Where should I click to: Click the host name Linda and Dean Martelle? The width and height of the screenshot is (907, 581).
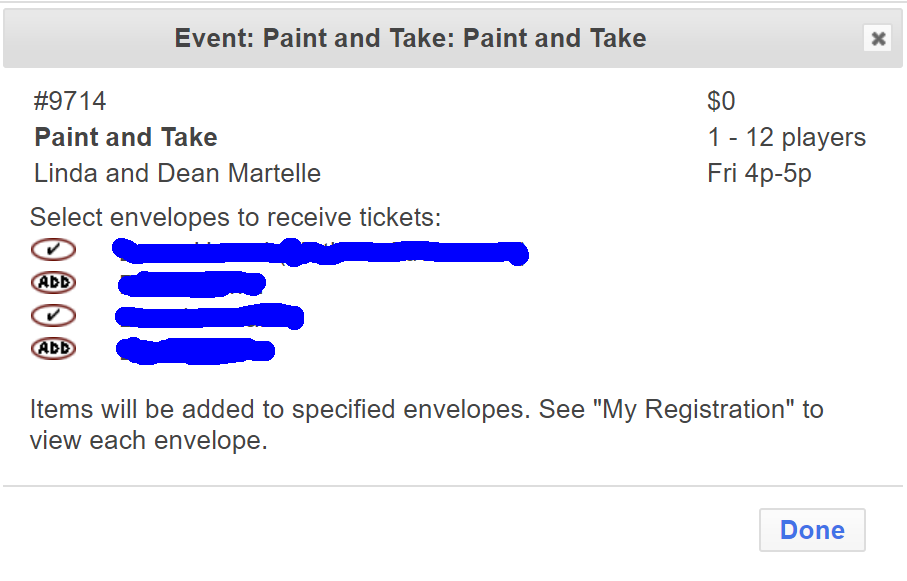(177, 174)
